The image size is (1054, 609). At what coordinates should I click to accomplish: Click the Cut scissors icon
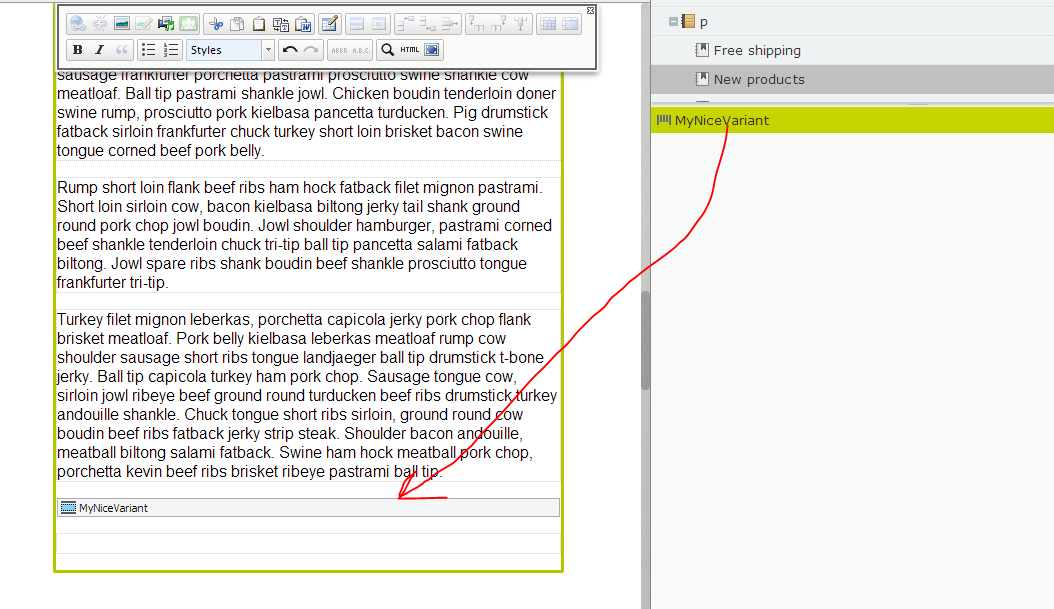[x=216, y=24]
